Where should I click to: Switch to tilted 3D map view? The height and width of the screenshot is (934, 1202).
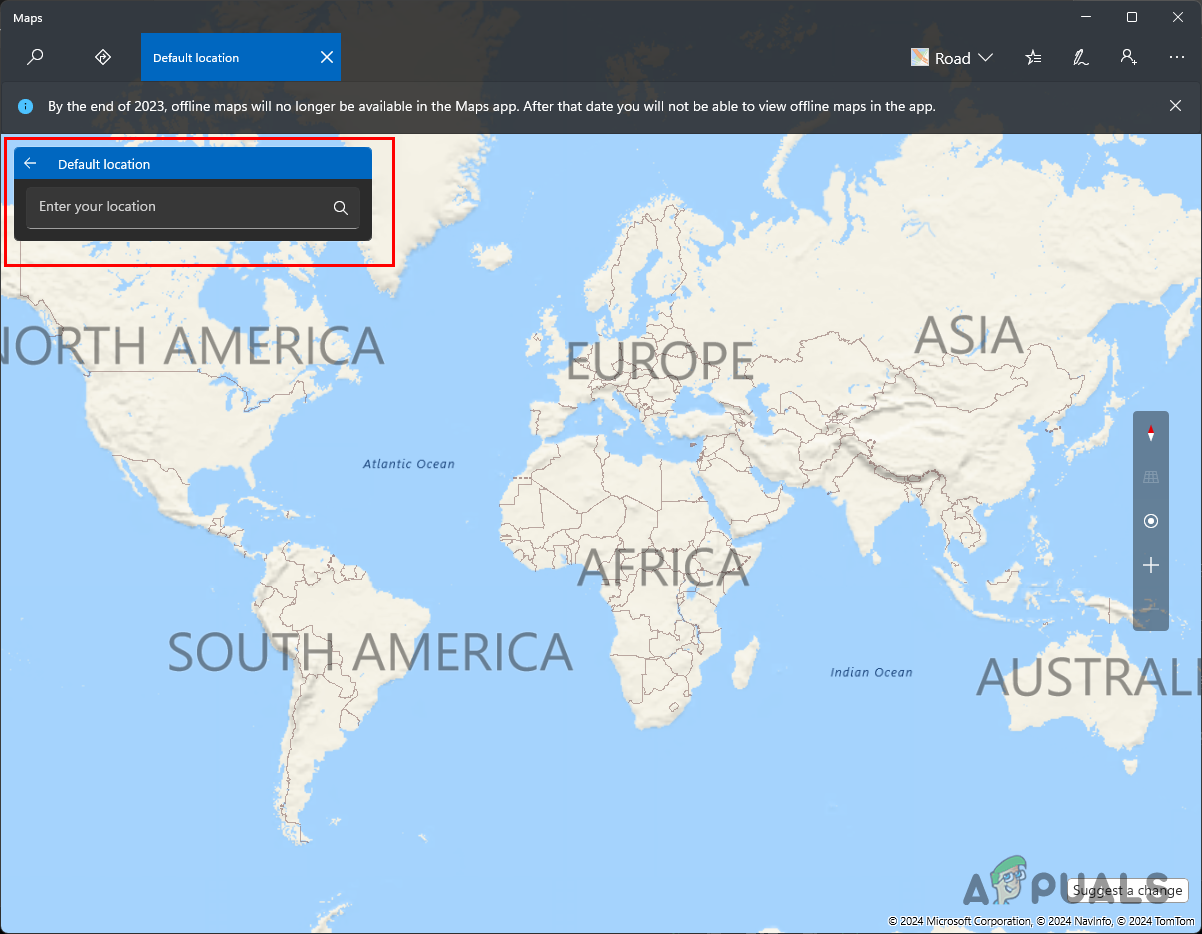point(1150,476)
